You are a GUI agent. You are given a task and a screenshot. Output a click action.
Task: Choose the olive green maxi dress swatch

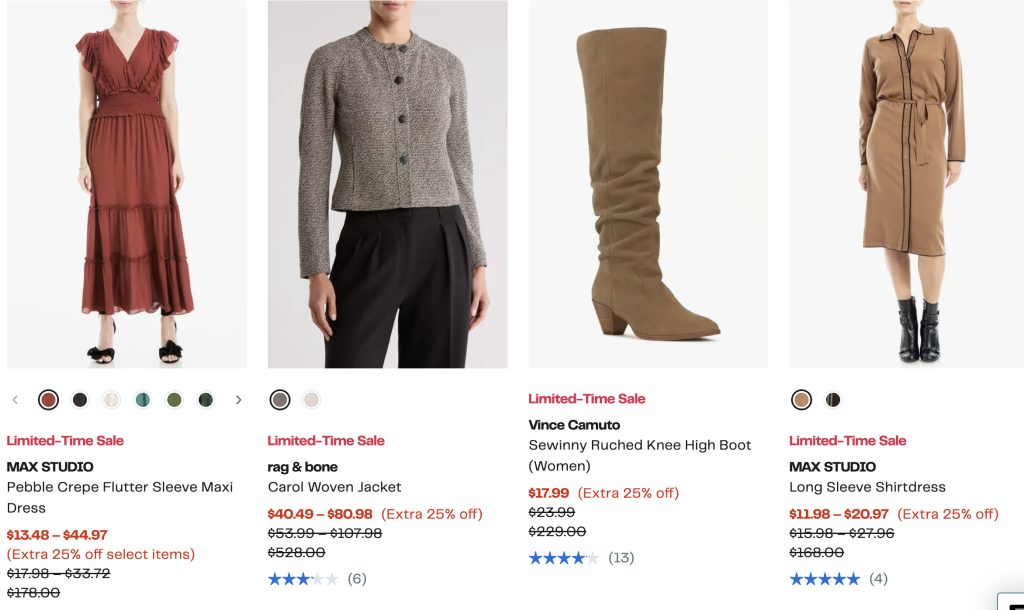(x=174, y=400)
